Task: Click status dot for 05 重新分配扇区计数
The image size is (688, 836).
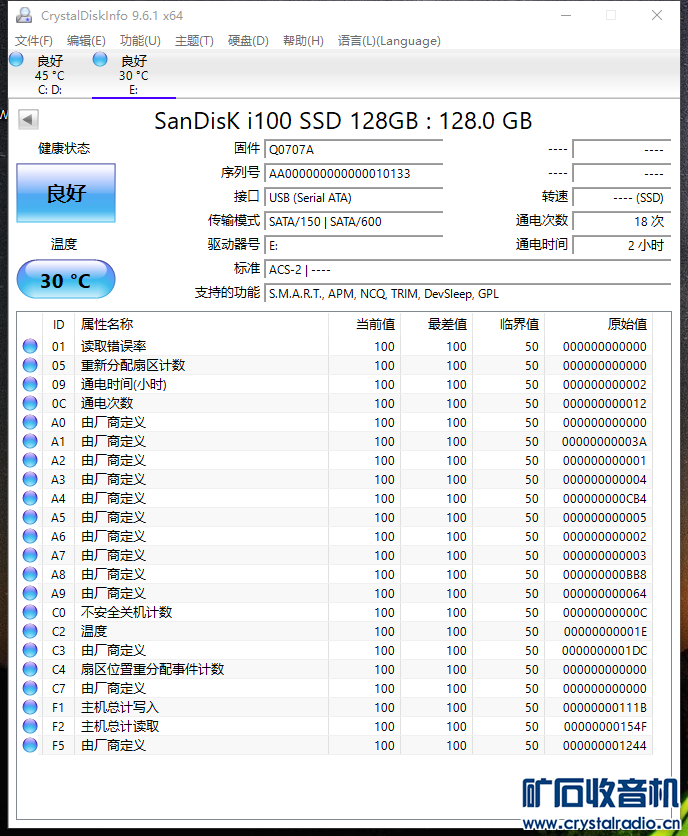Action: point(30,365)
